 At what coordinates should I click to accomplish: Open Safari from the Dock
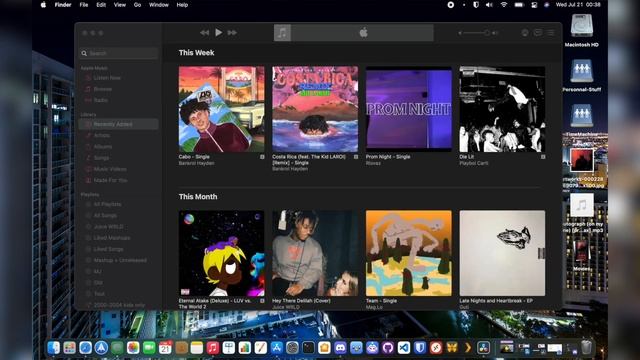coord(85,348)
